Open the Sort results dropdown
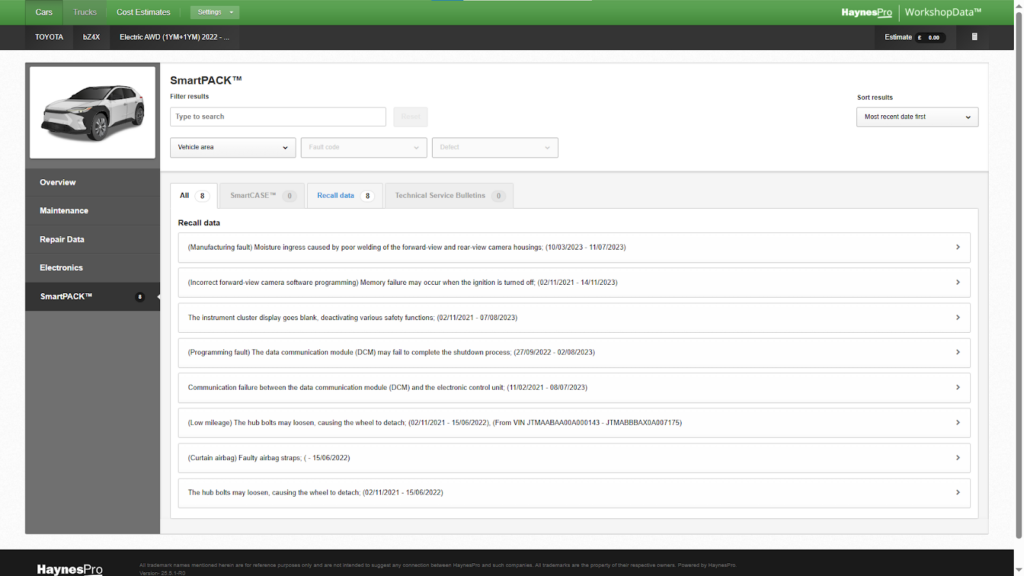1024x576 pixels. coord(917,117)
